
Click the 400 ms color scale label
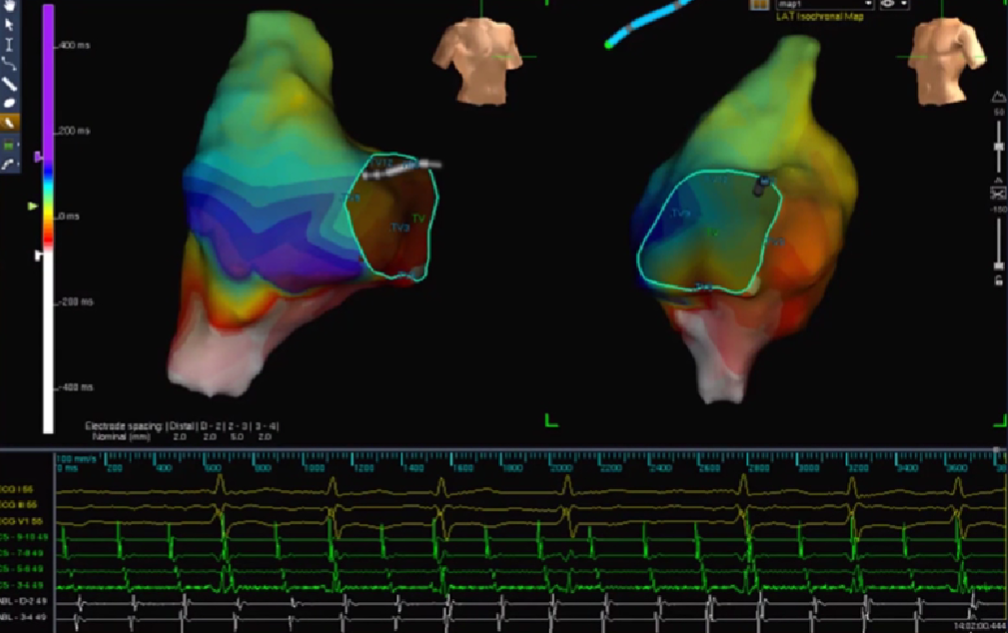(75, 46)
